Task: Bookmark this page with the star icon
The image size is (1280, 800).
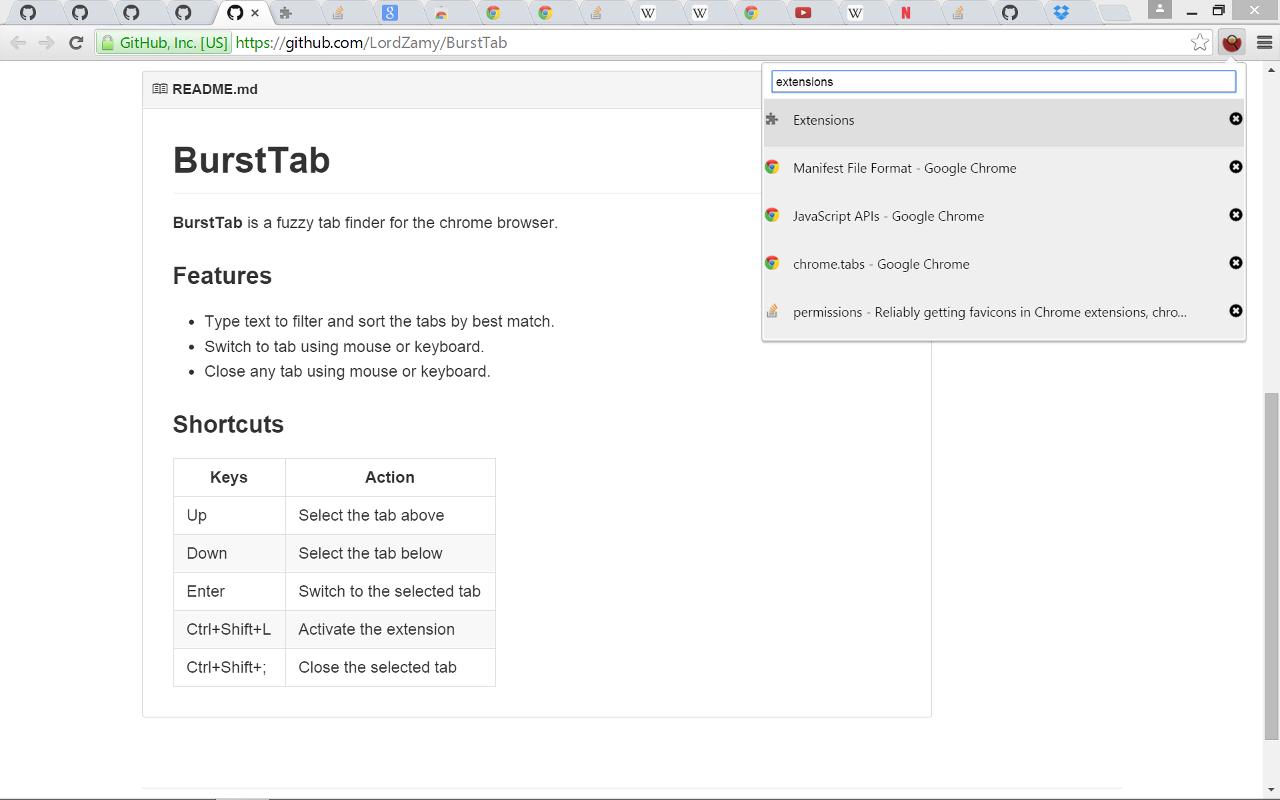Action: (1200, 43)
